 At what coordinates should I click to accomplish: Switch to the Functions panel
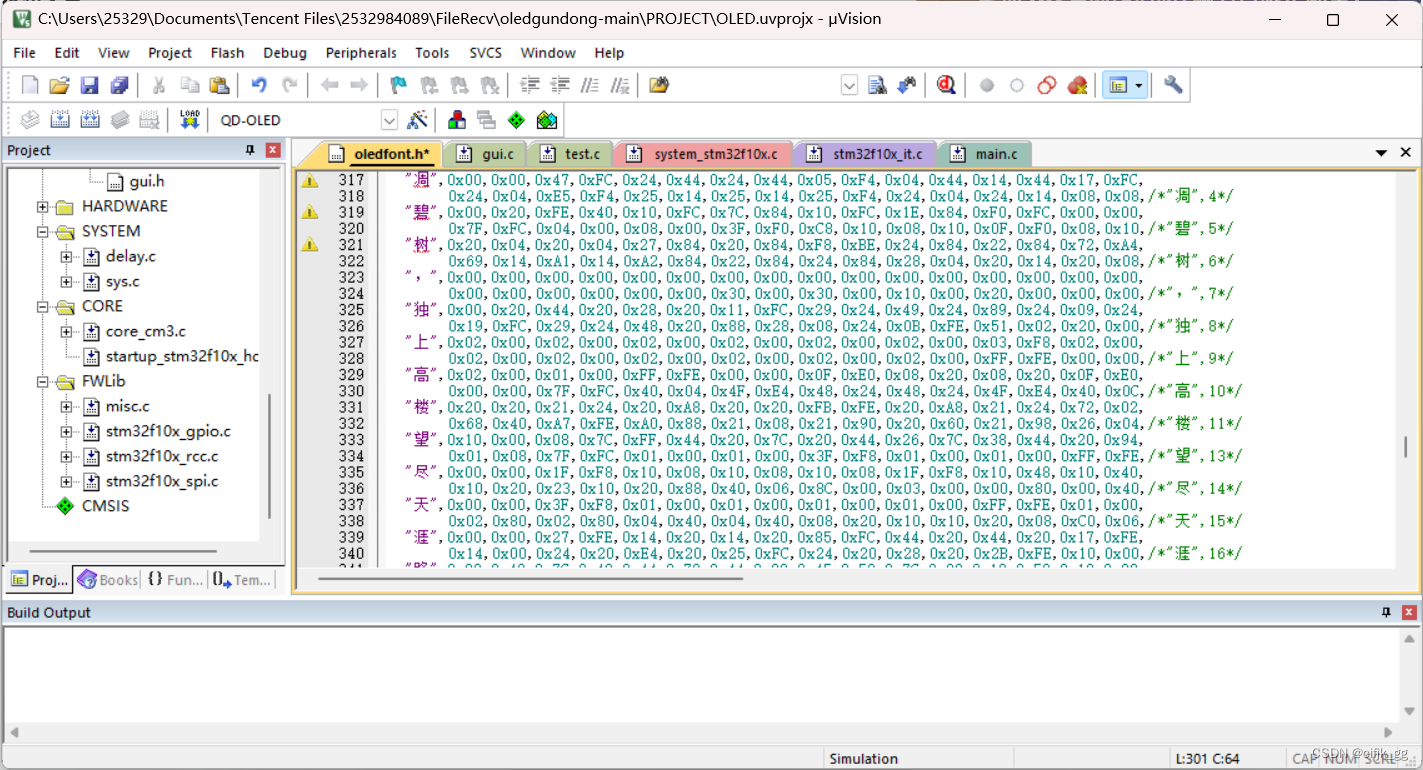(174, 579)
